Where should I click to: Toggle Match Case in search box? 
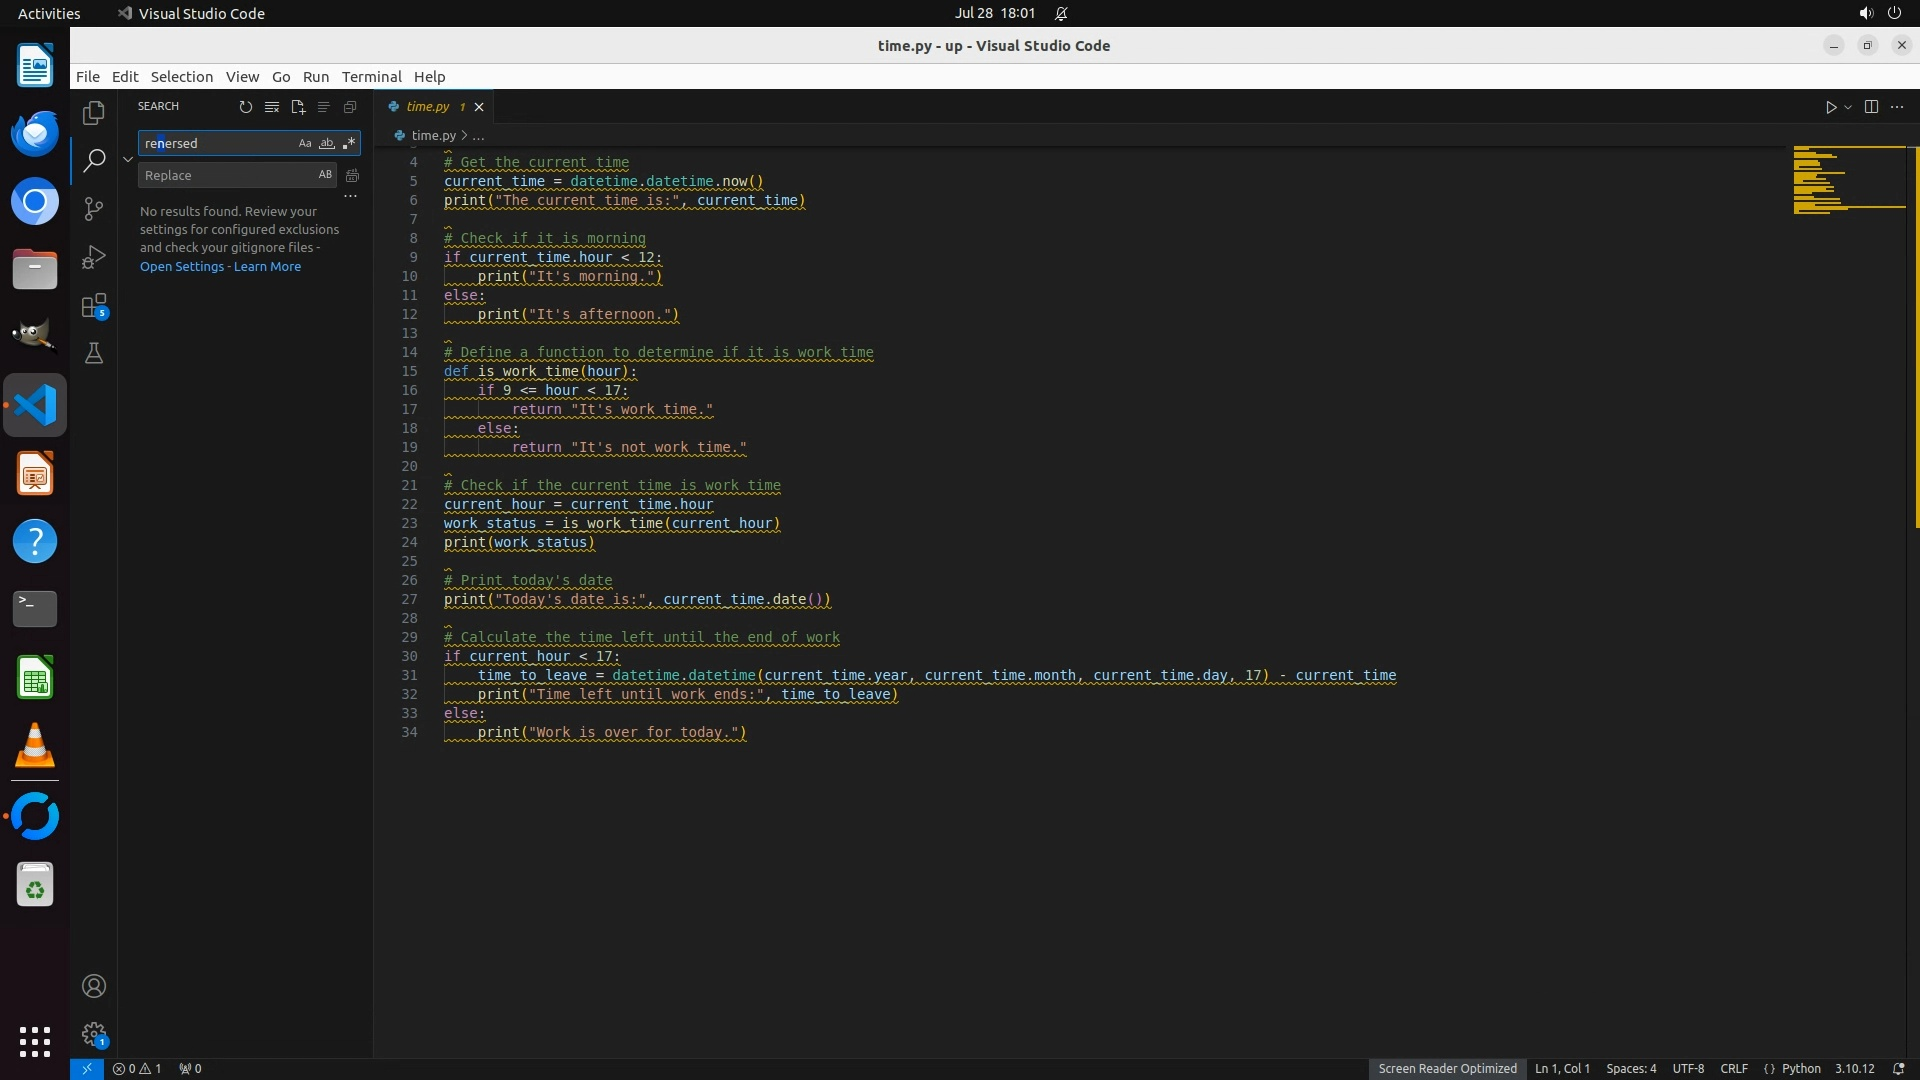pos(305,144)
